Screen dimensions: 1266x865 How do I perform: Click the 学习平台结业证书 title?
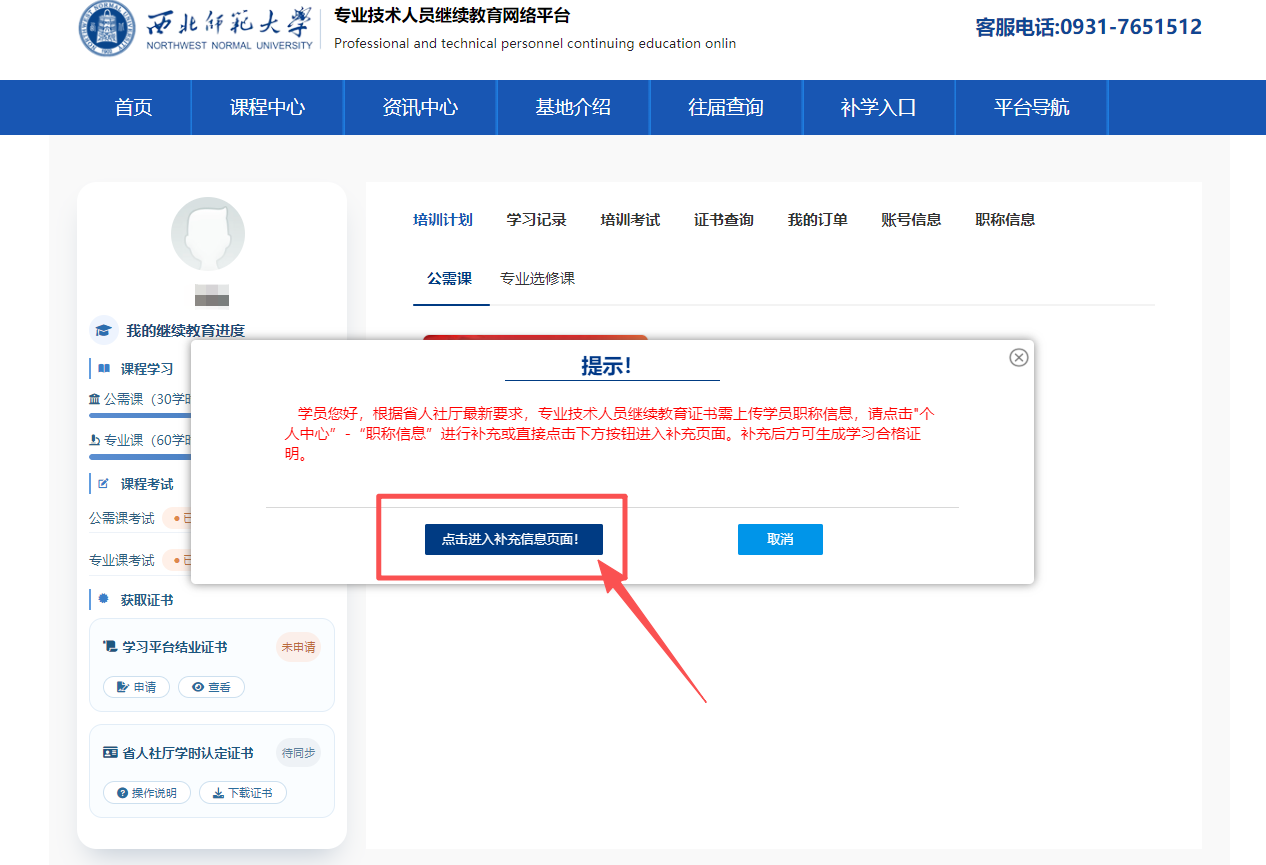tap(175, 647)
